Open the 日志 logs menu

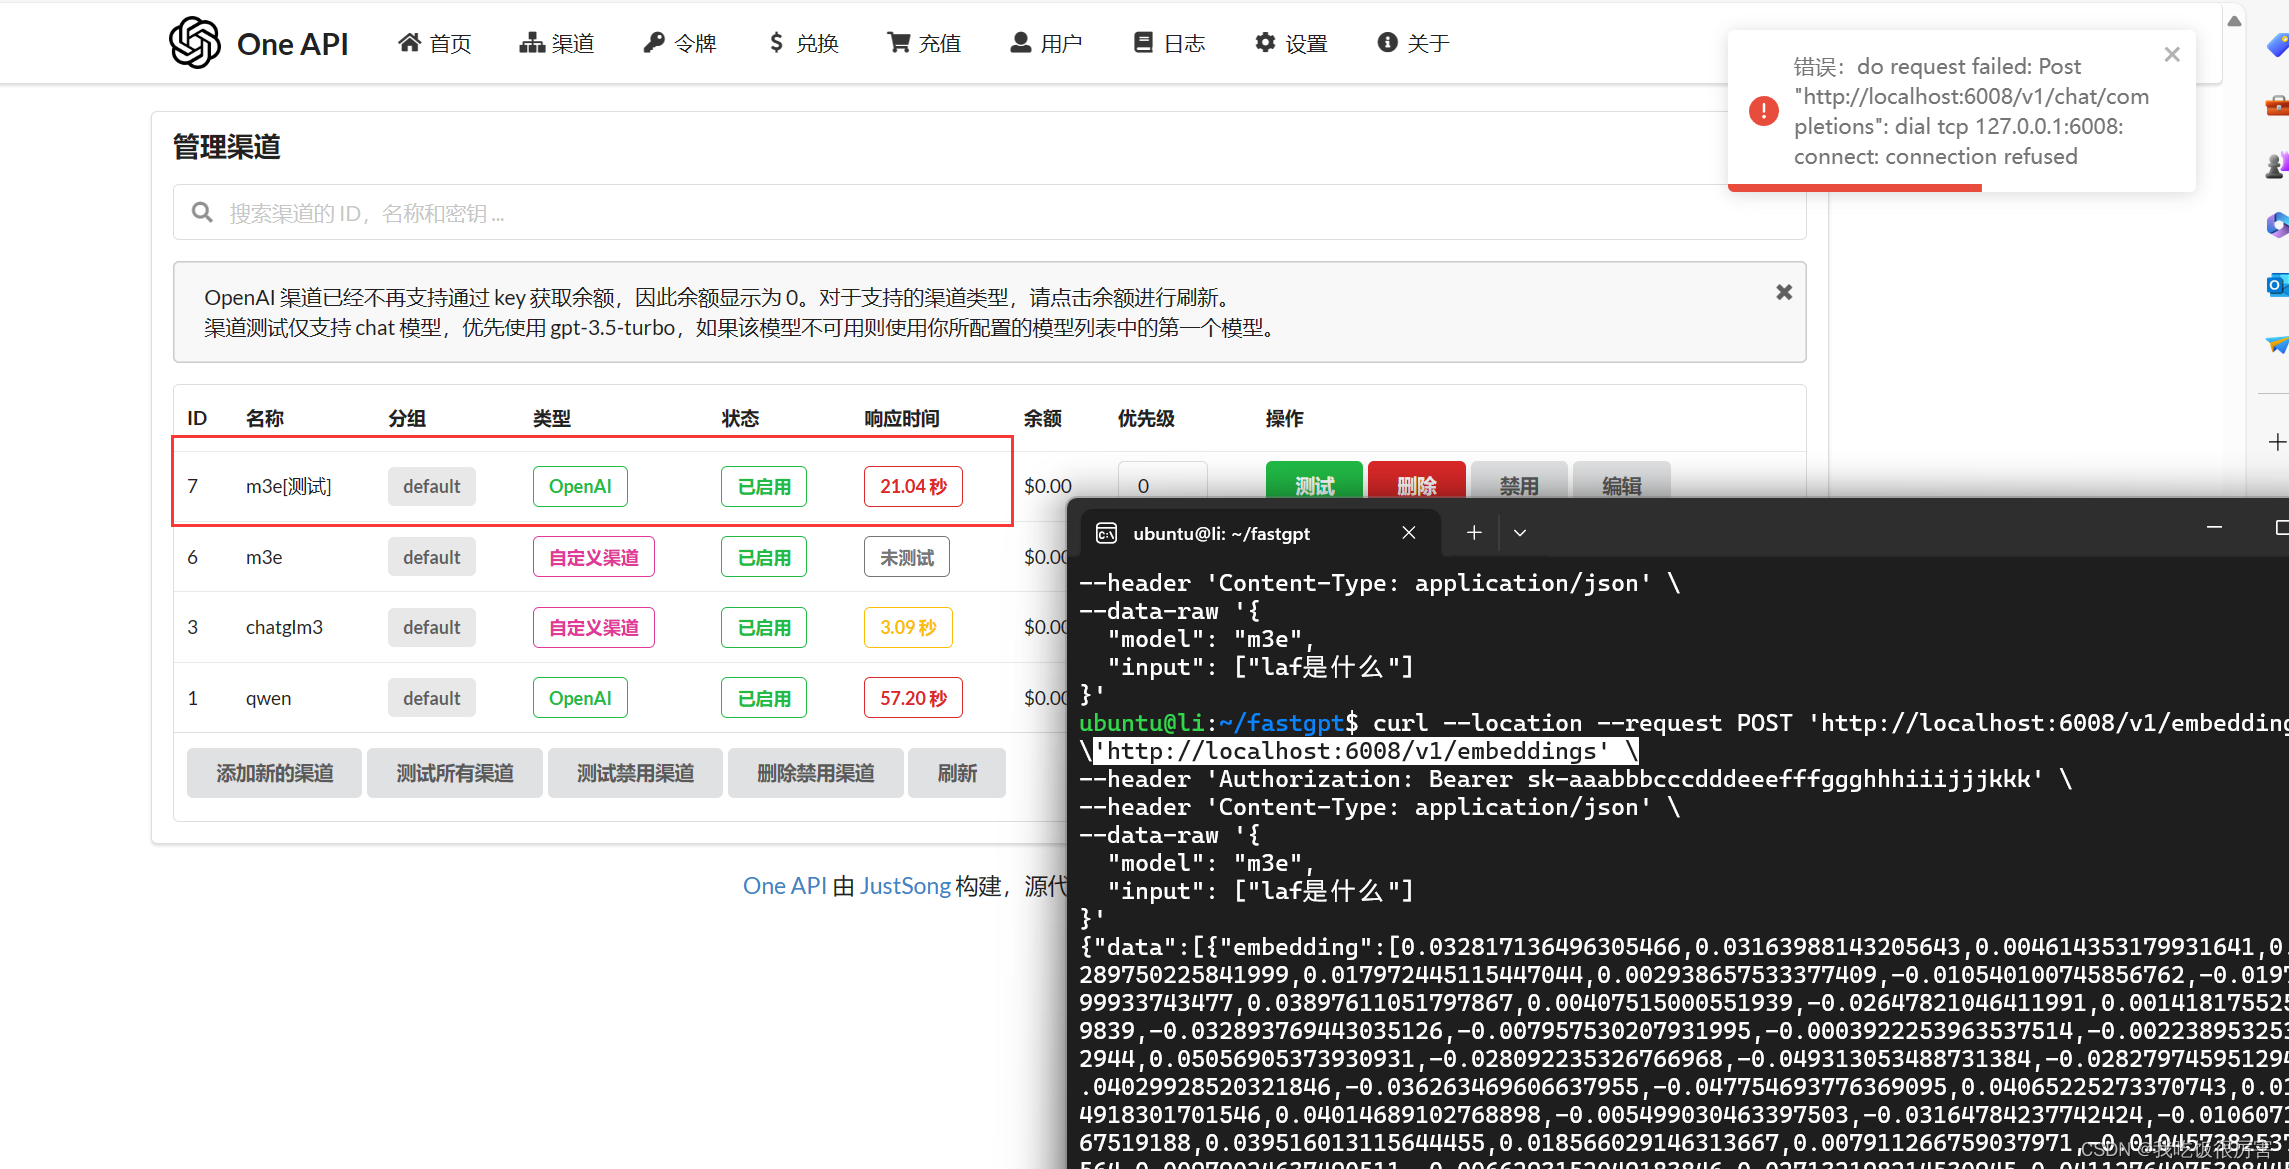click(1169, 43)
